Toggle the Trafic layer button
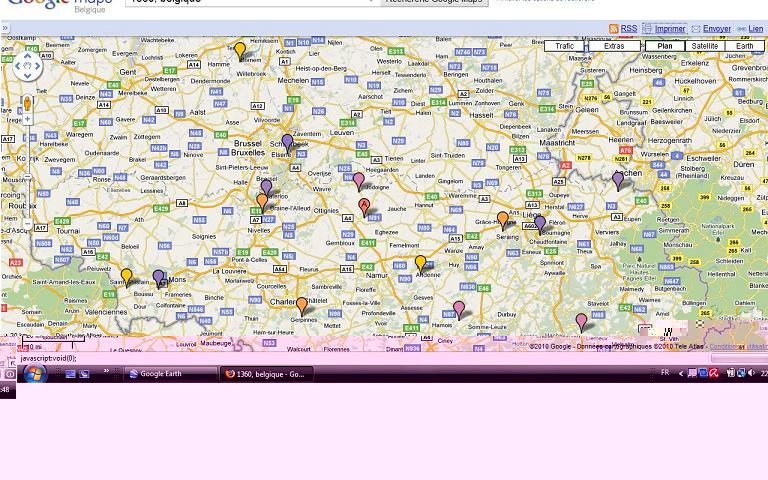768x480 pixels. coord(564,46)
